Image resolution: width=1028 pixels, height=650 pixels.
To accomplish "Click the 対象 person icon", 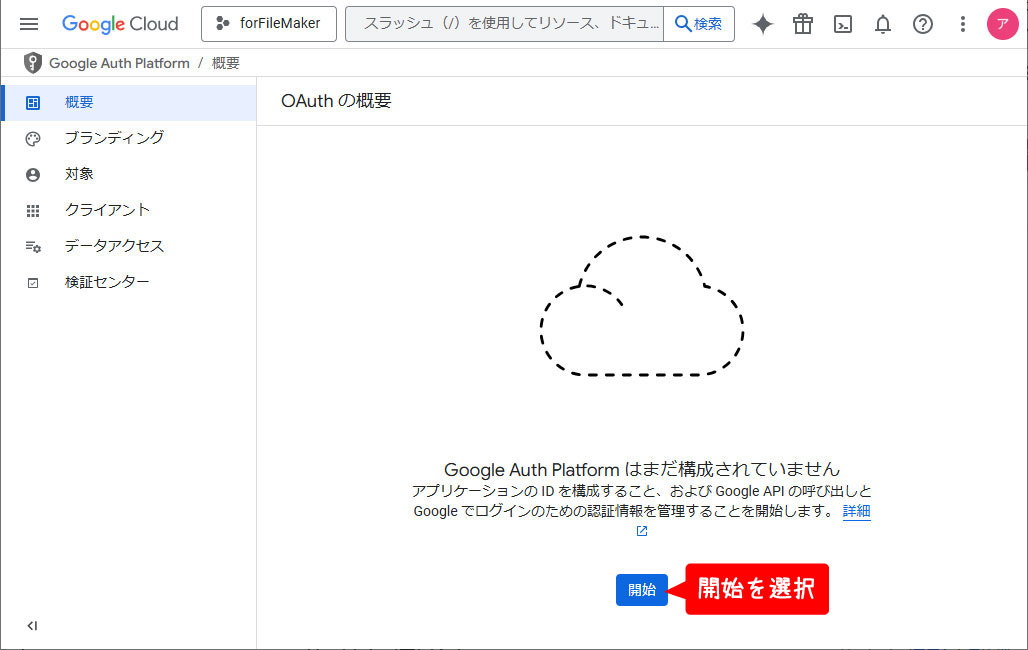I will pos(33,175).
